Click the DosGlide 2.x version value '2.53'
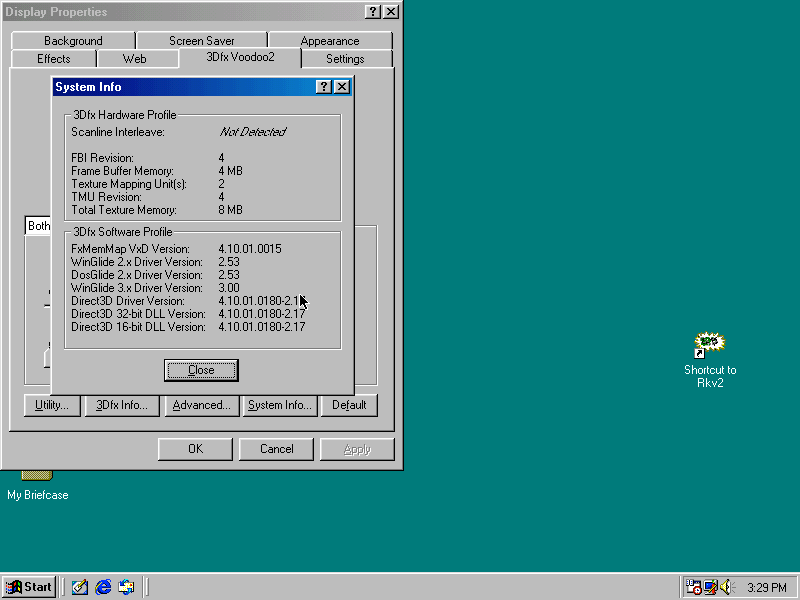 pos(229,275)
